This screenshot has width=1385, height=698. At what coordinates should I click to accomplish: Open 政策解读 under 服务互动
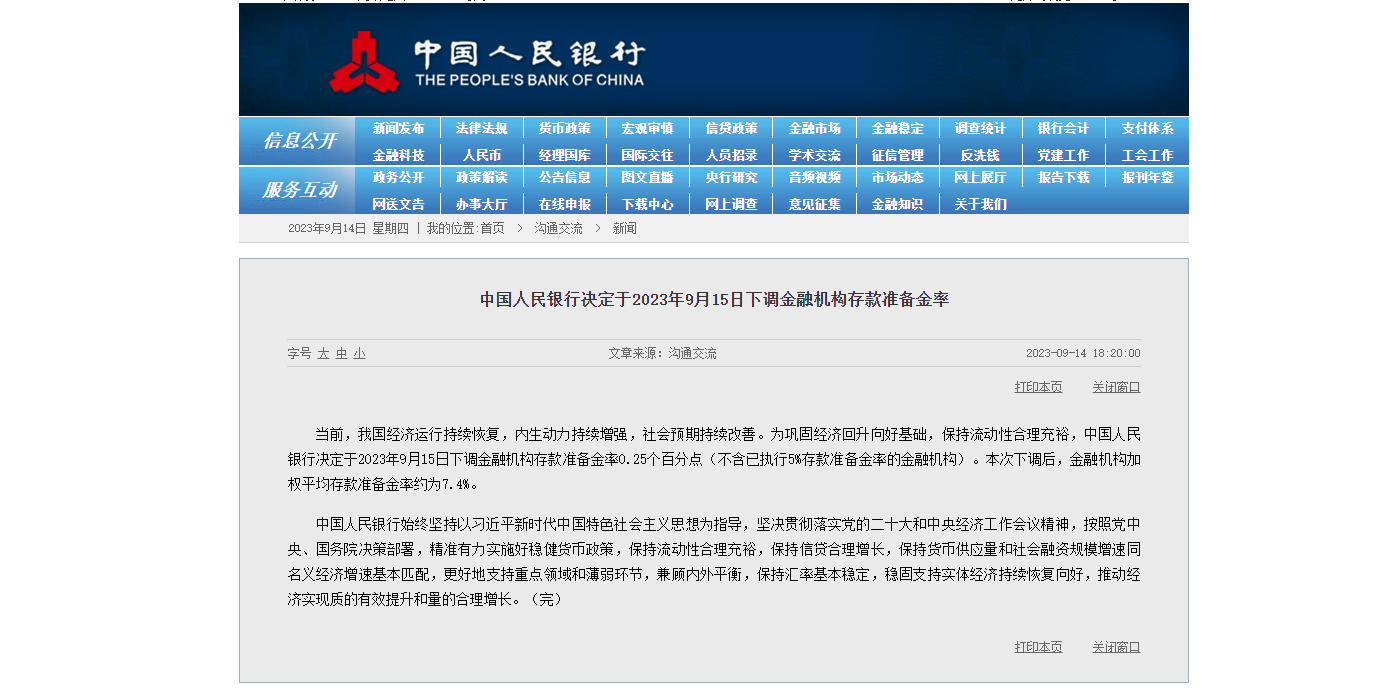[x=481, y=178]
